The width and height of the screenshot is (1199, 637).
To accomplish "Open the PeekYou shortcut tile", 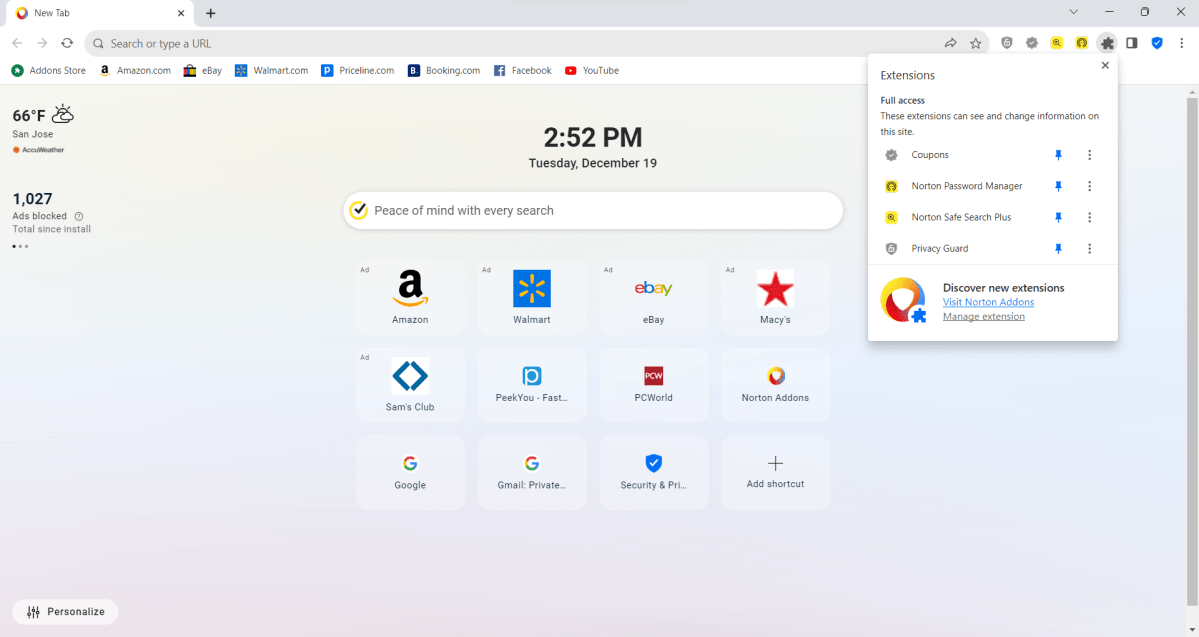I will point(531,385).
